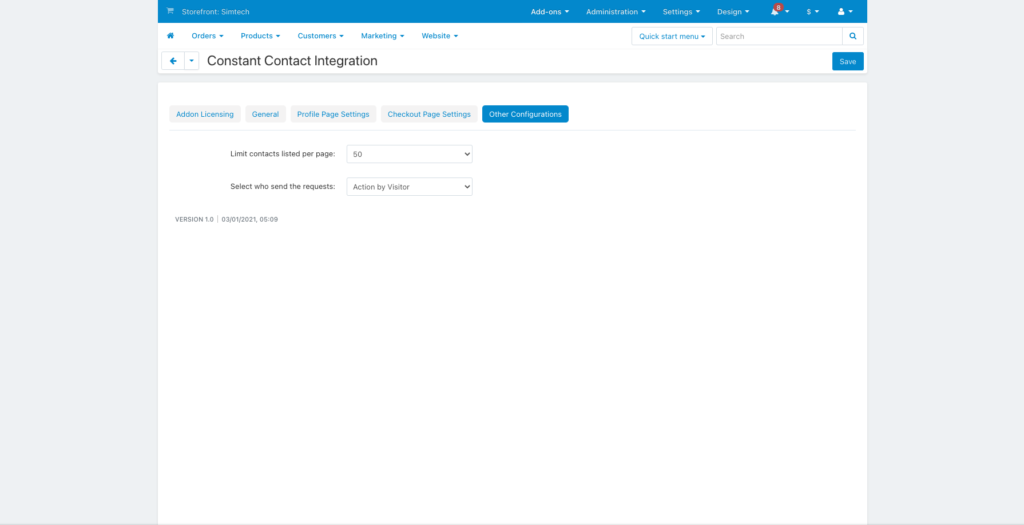Open the Select who send requests dropdown
The height and width of the screenshot is (525, 1024).
tap(409, 187)
